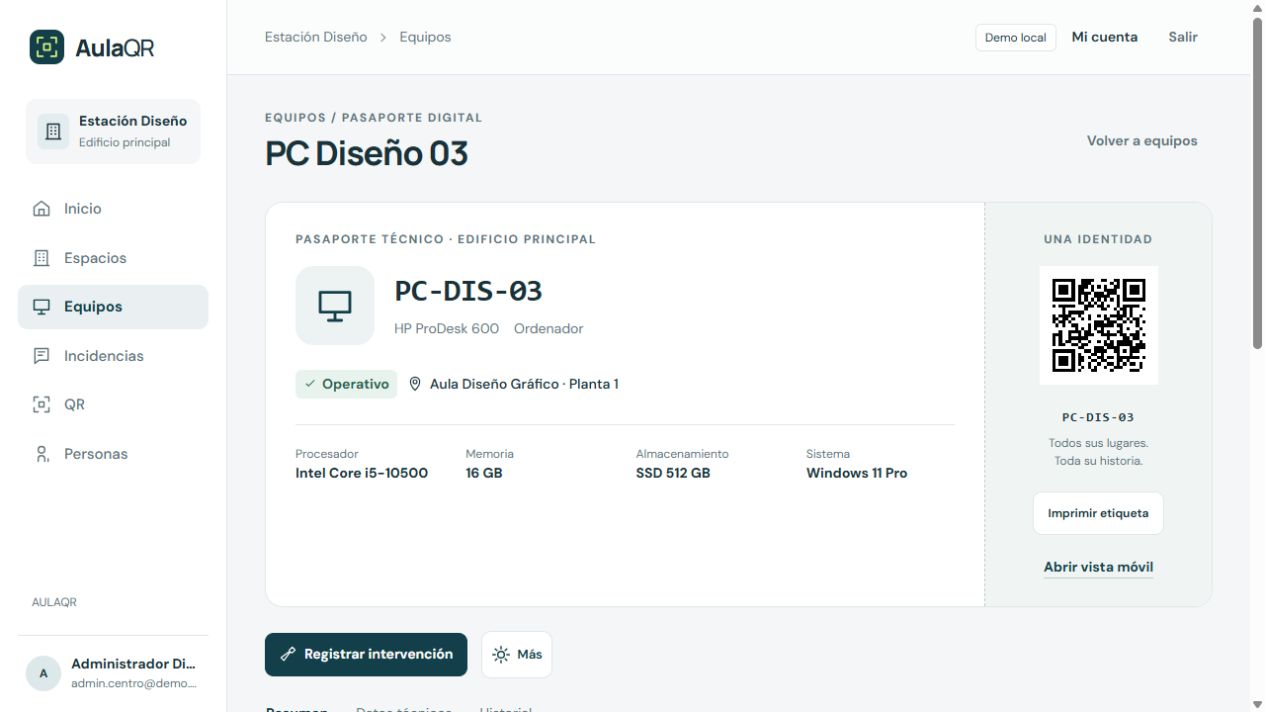This screenshot has height=712, width=1265.
Task: Click the Estación Diseño workspace card
Action: tap(113, 131)
